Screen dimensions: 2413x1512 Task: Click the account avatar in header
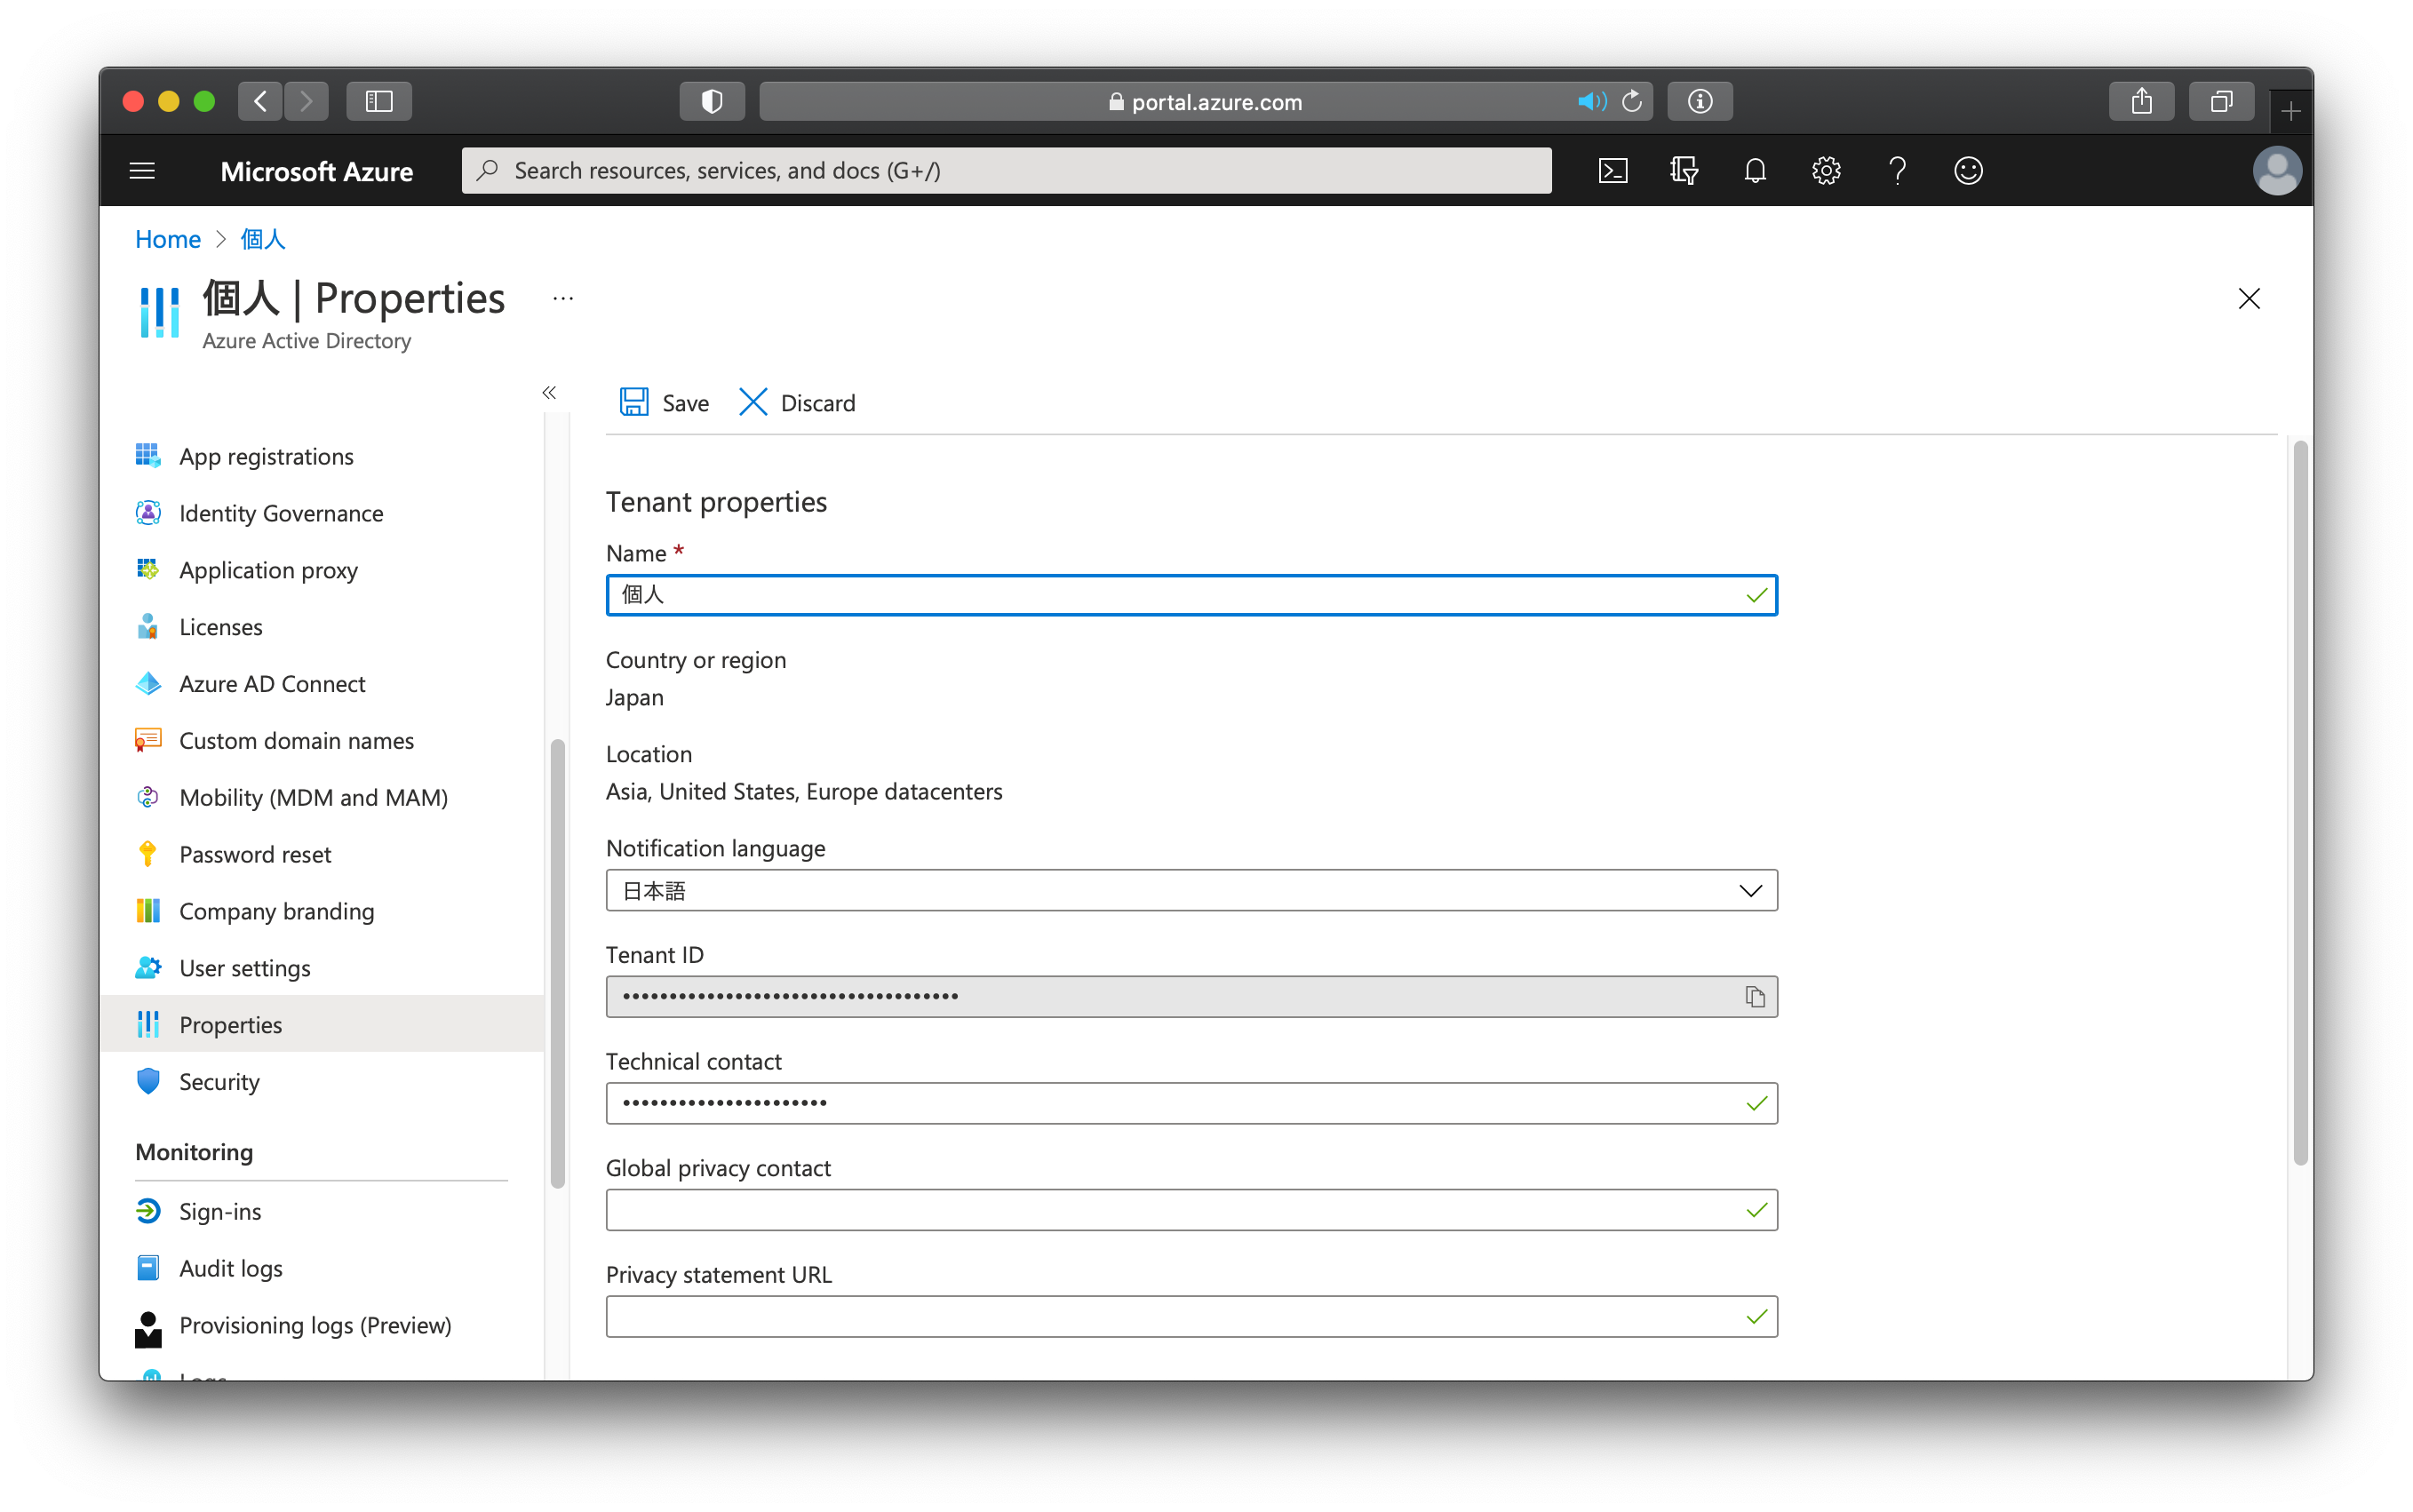(2276, 171)
